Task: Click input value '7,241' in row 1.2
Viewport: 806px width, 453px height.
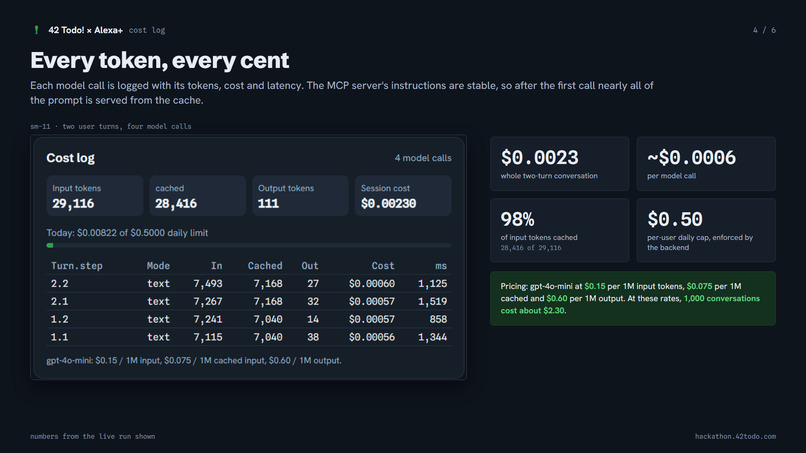Action: [208, 319]
